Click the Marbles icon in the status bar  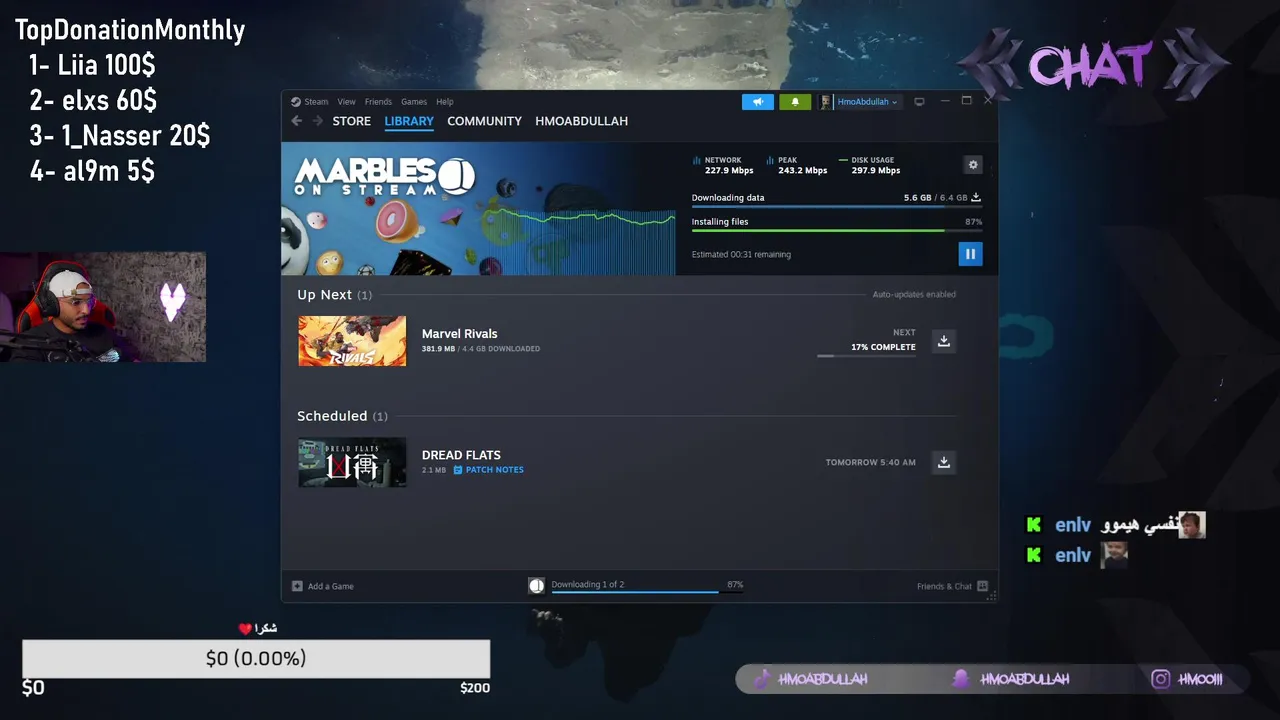[x=536, y=586]
